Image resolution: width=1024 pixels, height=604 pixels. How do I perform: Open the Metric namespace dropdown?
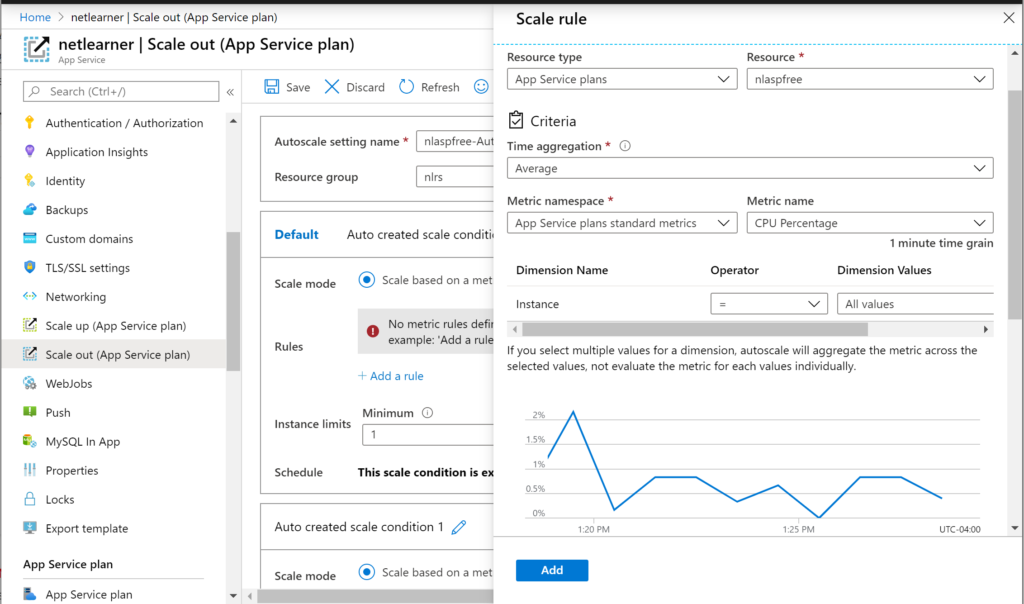click(622, 223)
